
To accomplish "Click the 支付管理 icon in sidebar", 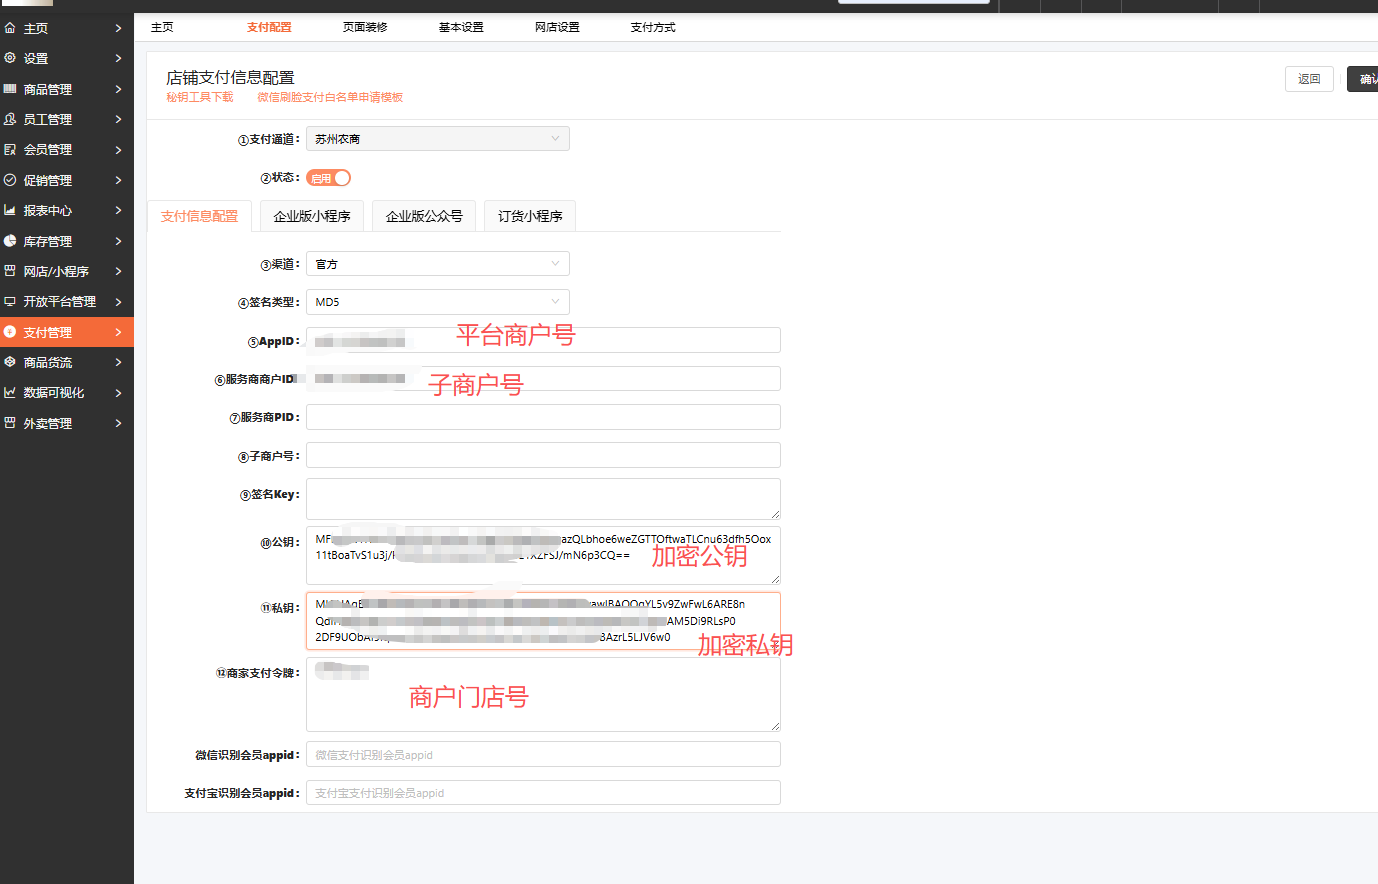I will tap(10, 332).
